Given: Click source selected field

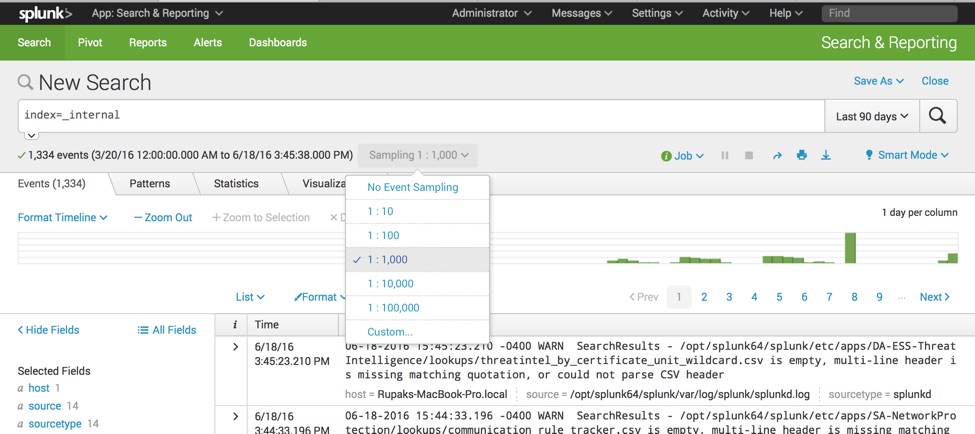Looking at the screenshot, I should click(45, 406).
